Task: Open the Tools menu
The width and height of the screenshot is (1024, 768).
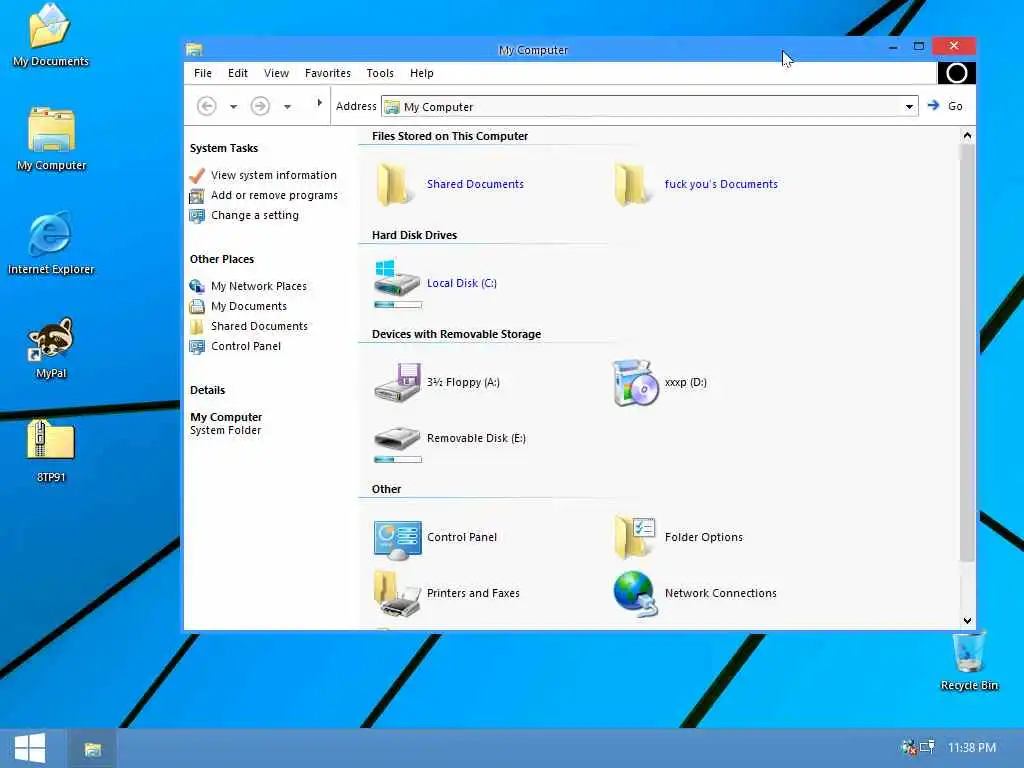Action: pyautogui.click(x=380, y=73)
